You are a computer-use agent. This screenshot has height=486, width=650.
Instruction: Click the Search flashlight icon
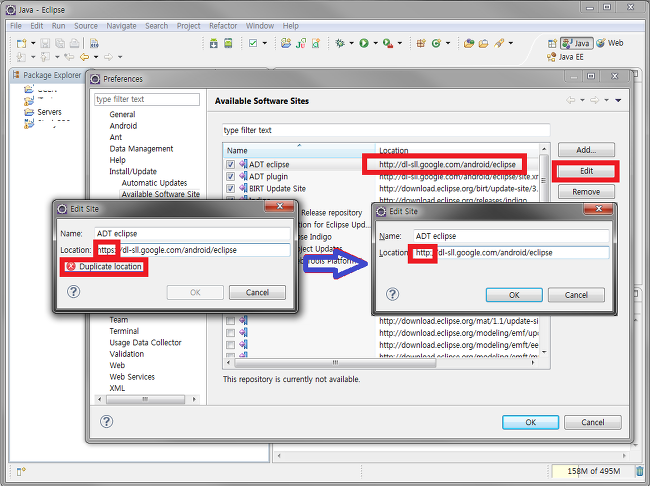click(499, 43)
